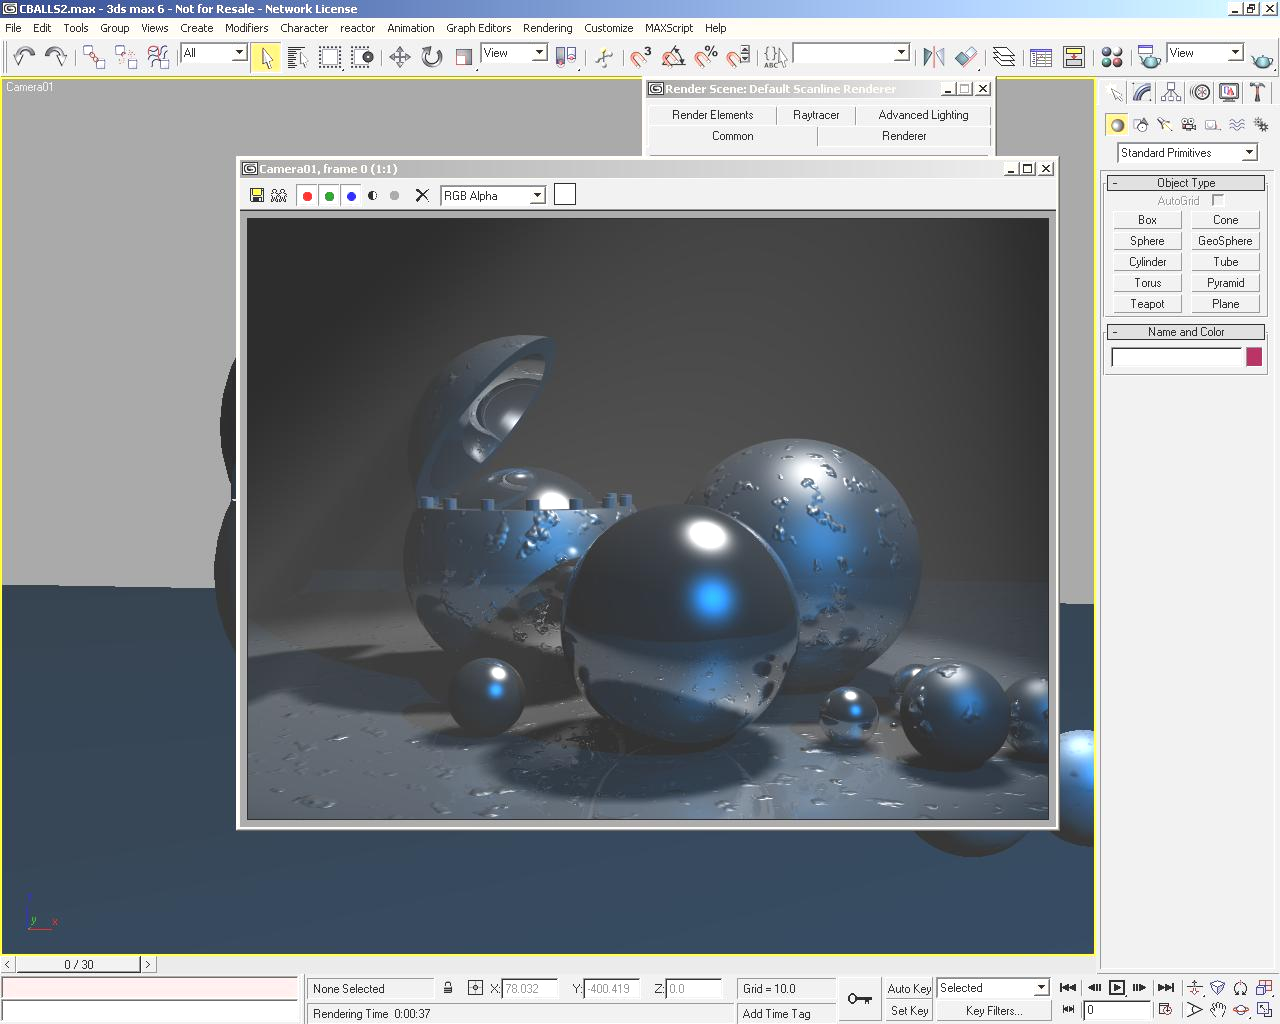Open the Material Editor spheres icon
This screenshot has height=1024, width=1280.
(x=1111, y=57)
